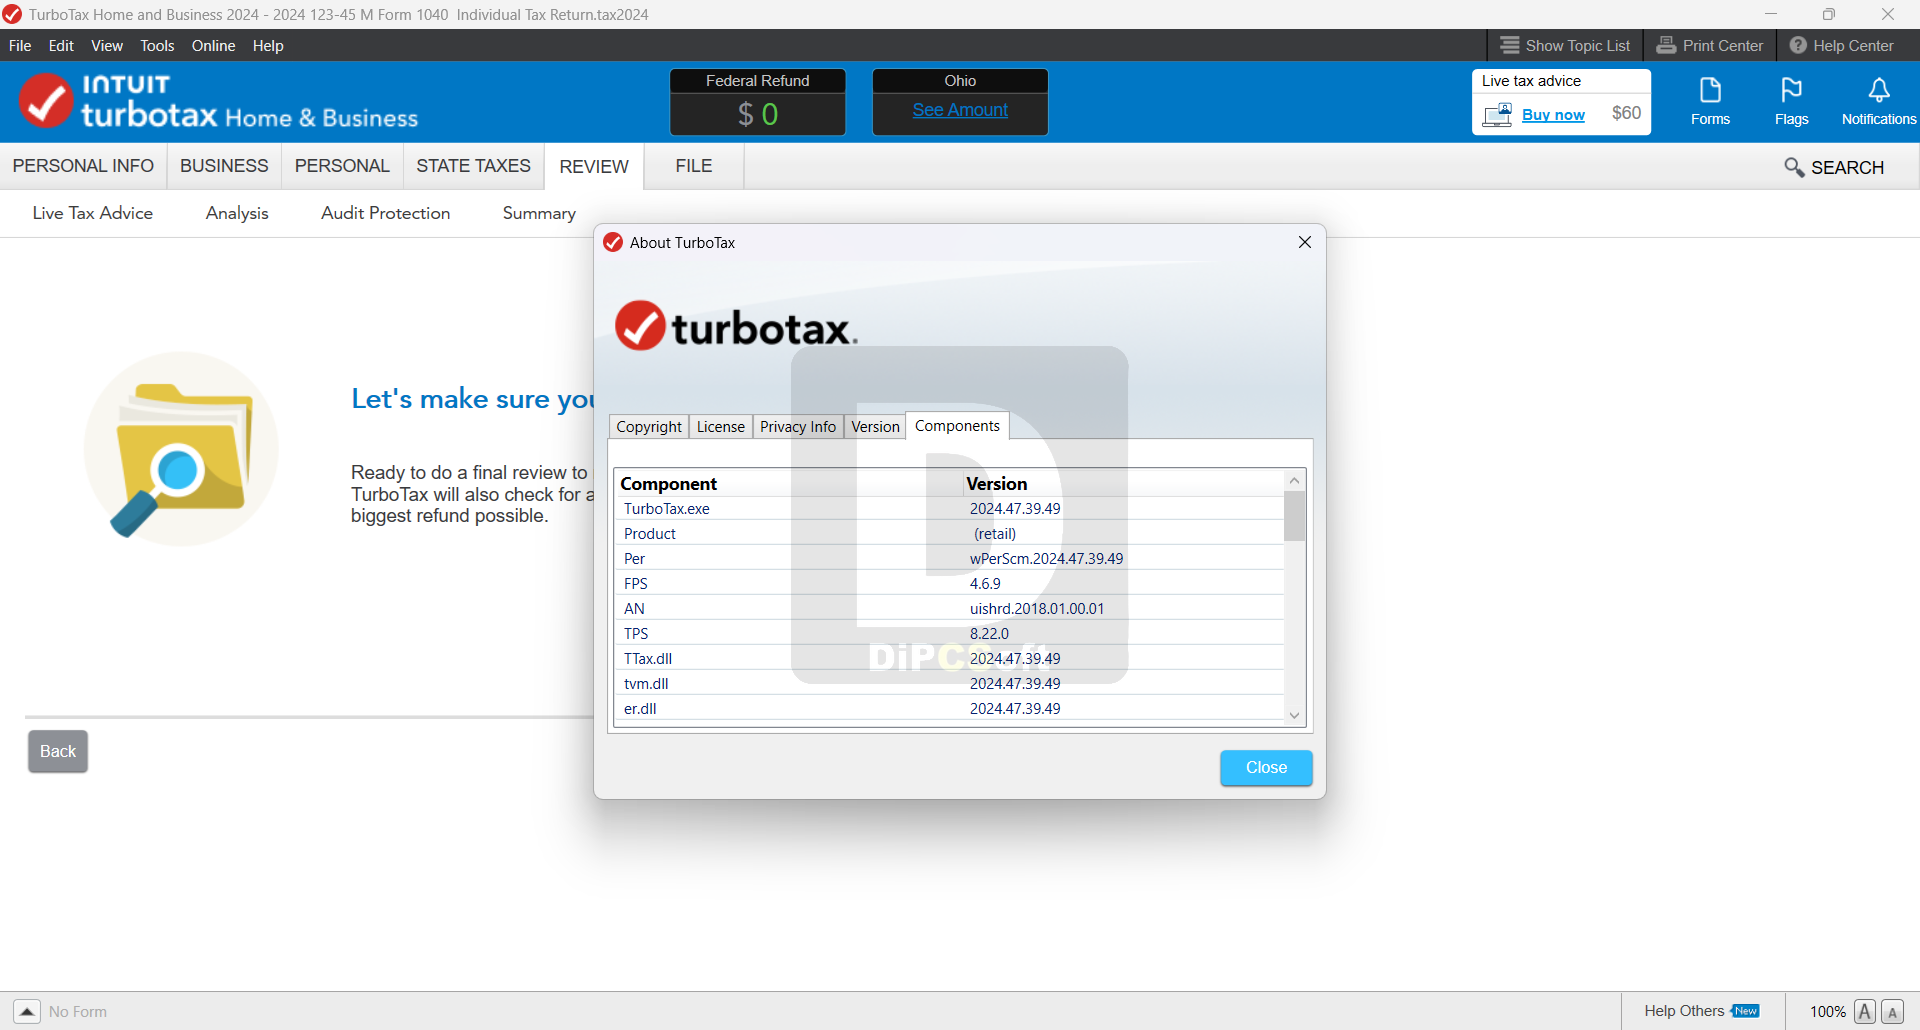Screen dimensions: 1920x1030
Task: Click the Back button
Action: pos(58,751)
